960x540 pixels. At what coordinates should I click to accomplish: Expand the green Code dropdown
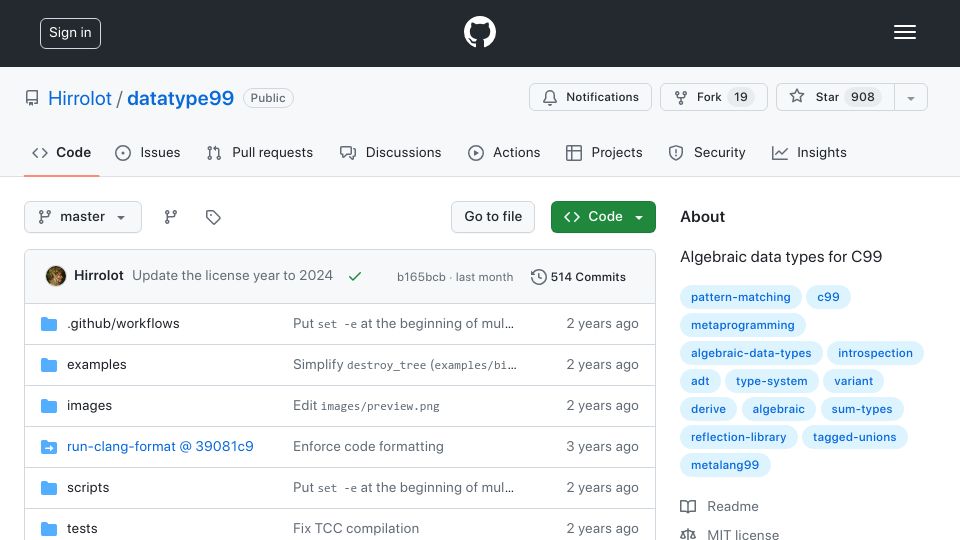click(x=603, y=217)
